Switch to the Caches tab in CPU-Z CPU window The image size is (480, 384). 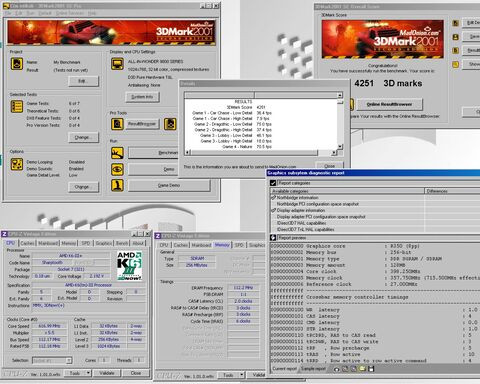27,243
